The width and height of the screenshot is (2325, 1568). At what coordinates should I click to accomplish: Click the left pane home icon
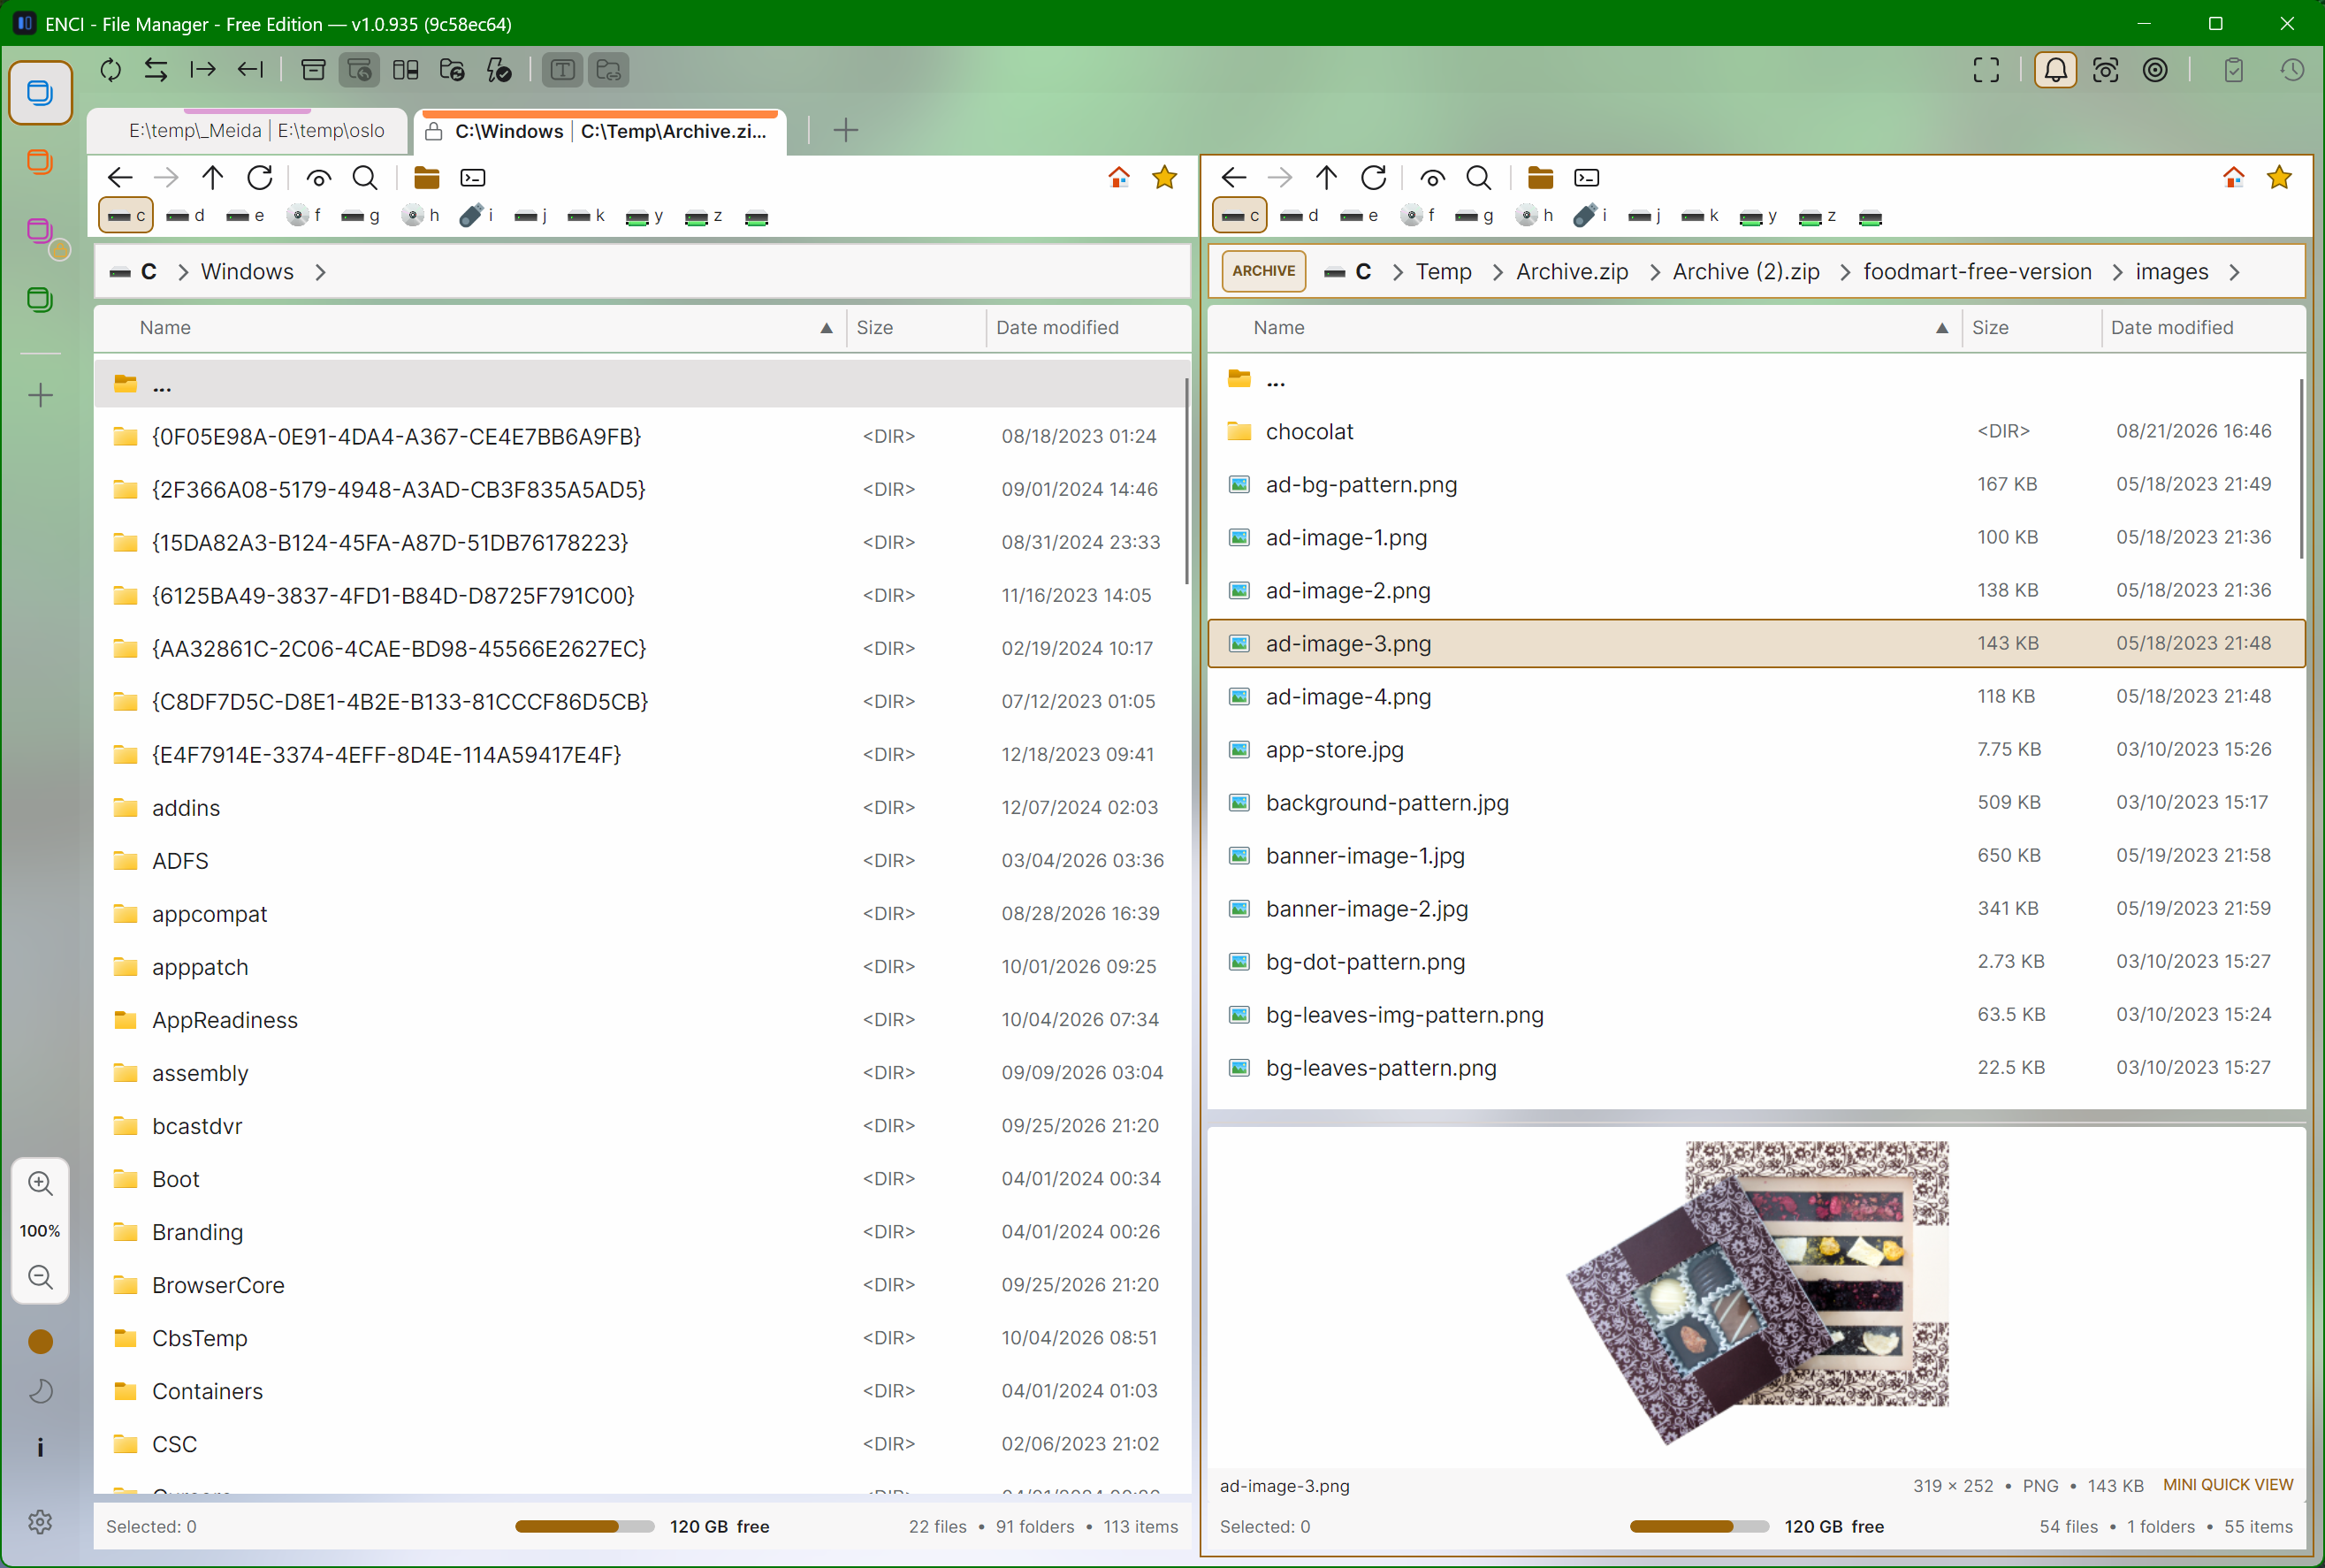coord(1119,178)
